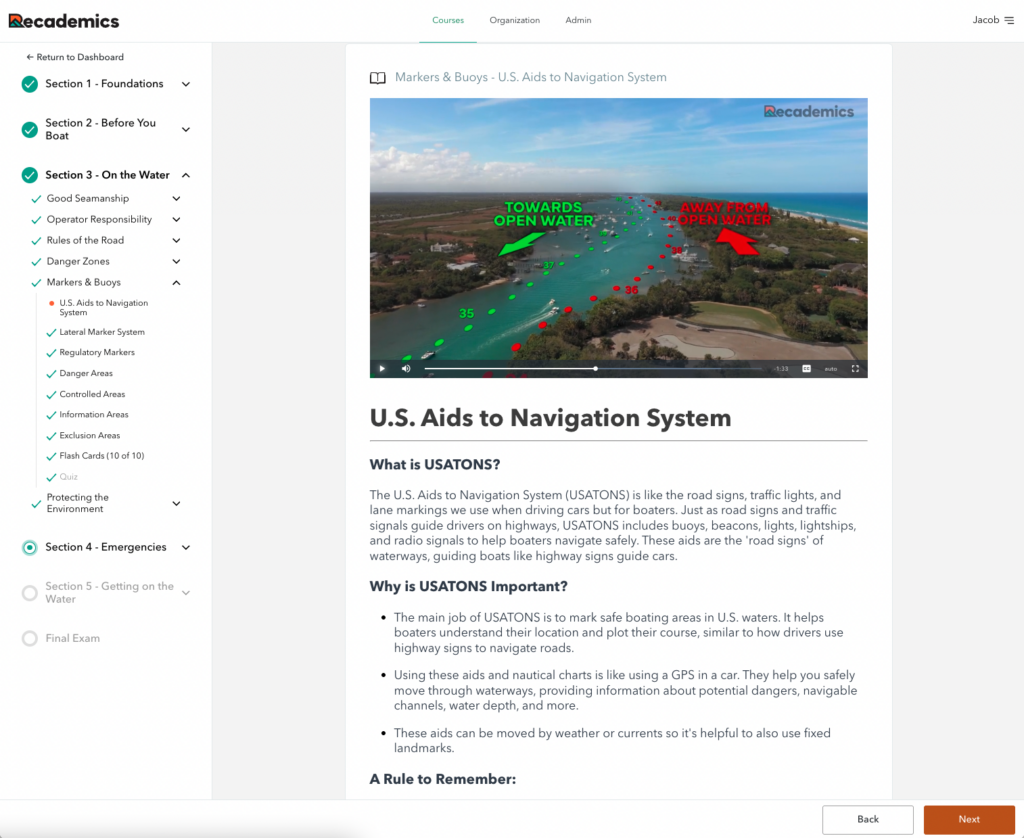Mute the video volume speaker icon
1024x838 pixels.
[x=406, y=368]
